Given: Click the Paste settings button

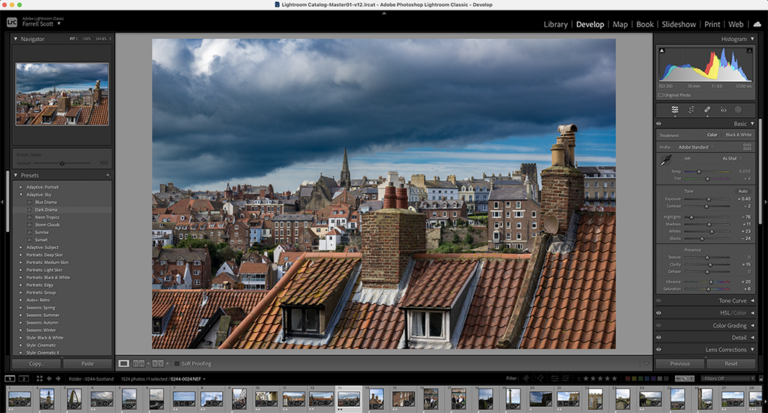Looking at the screenshot, I should coord(88,364).
